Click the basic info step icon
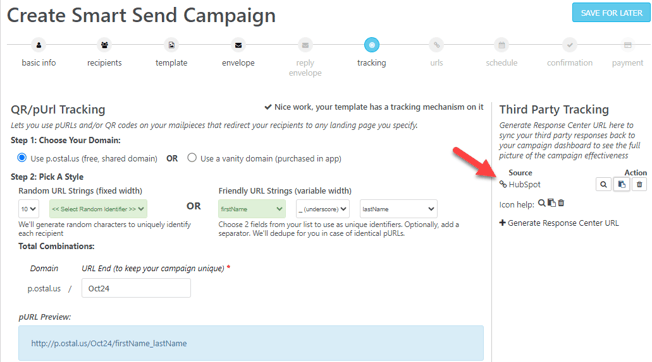This screenshot has width=652, height=362. click(x=39, y=45)
